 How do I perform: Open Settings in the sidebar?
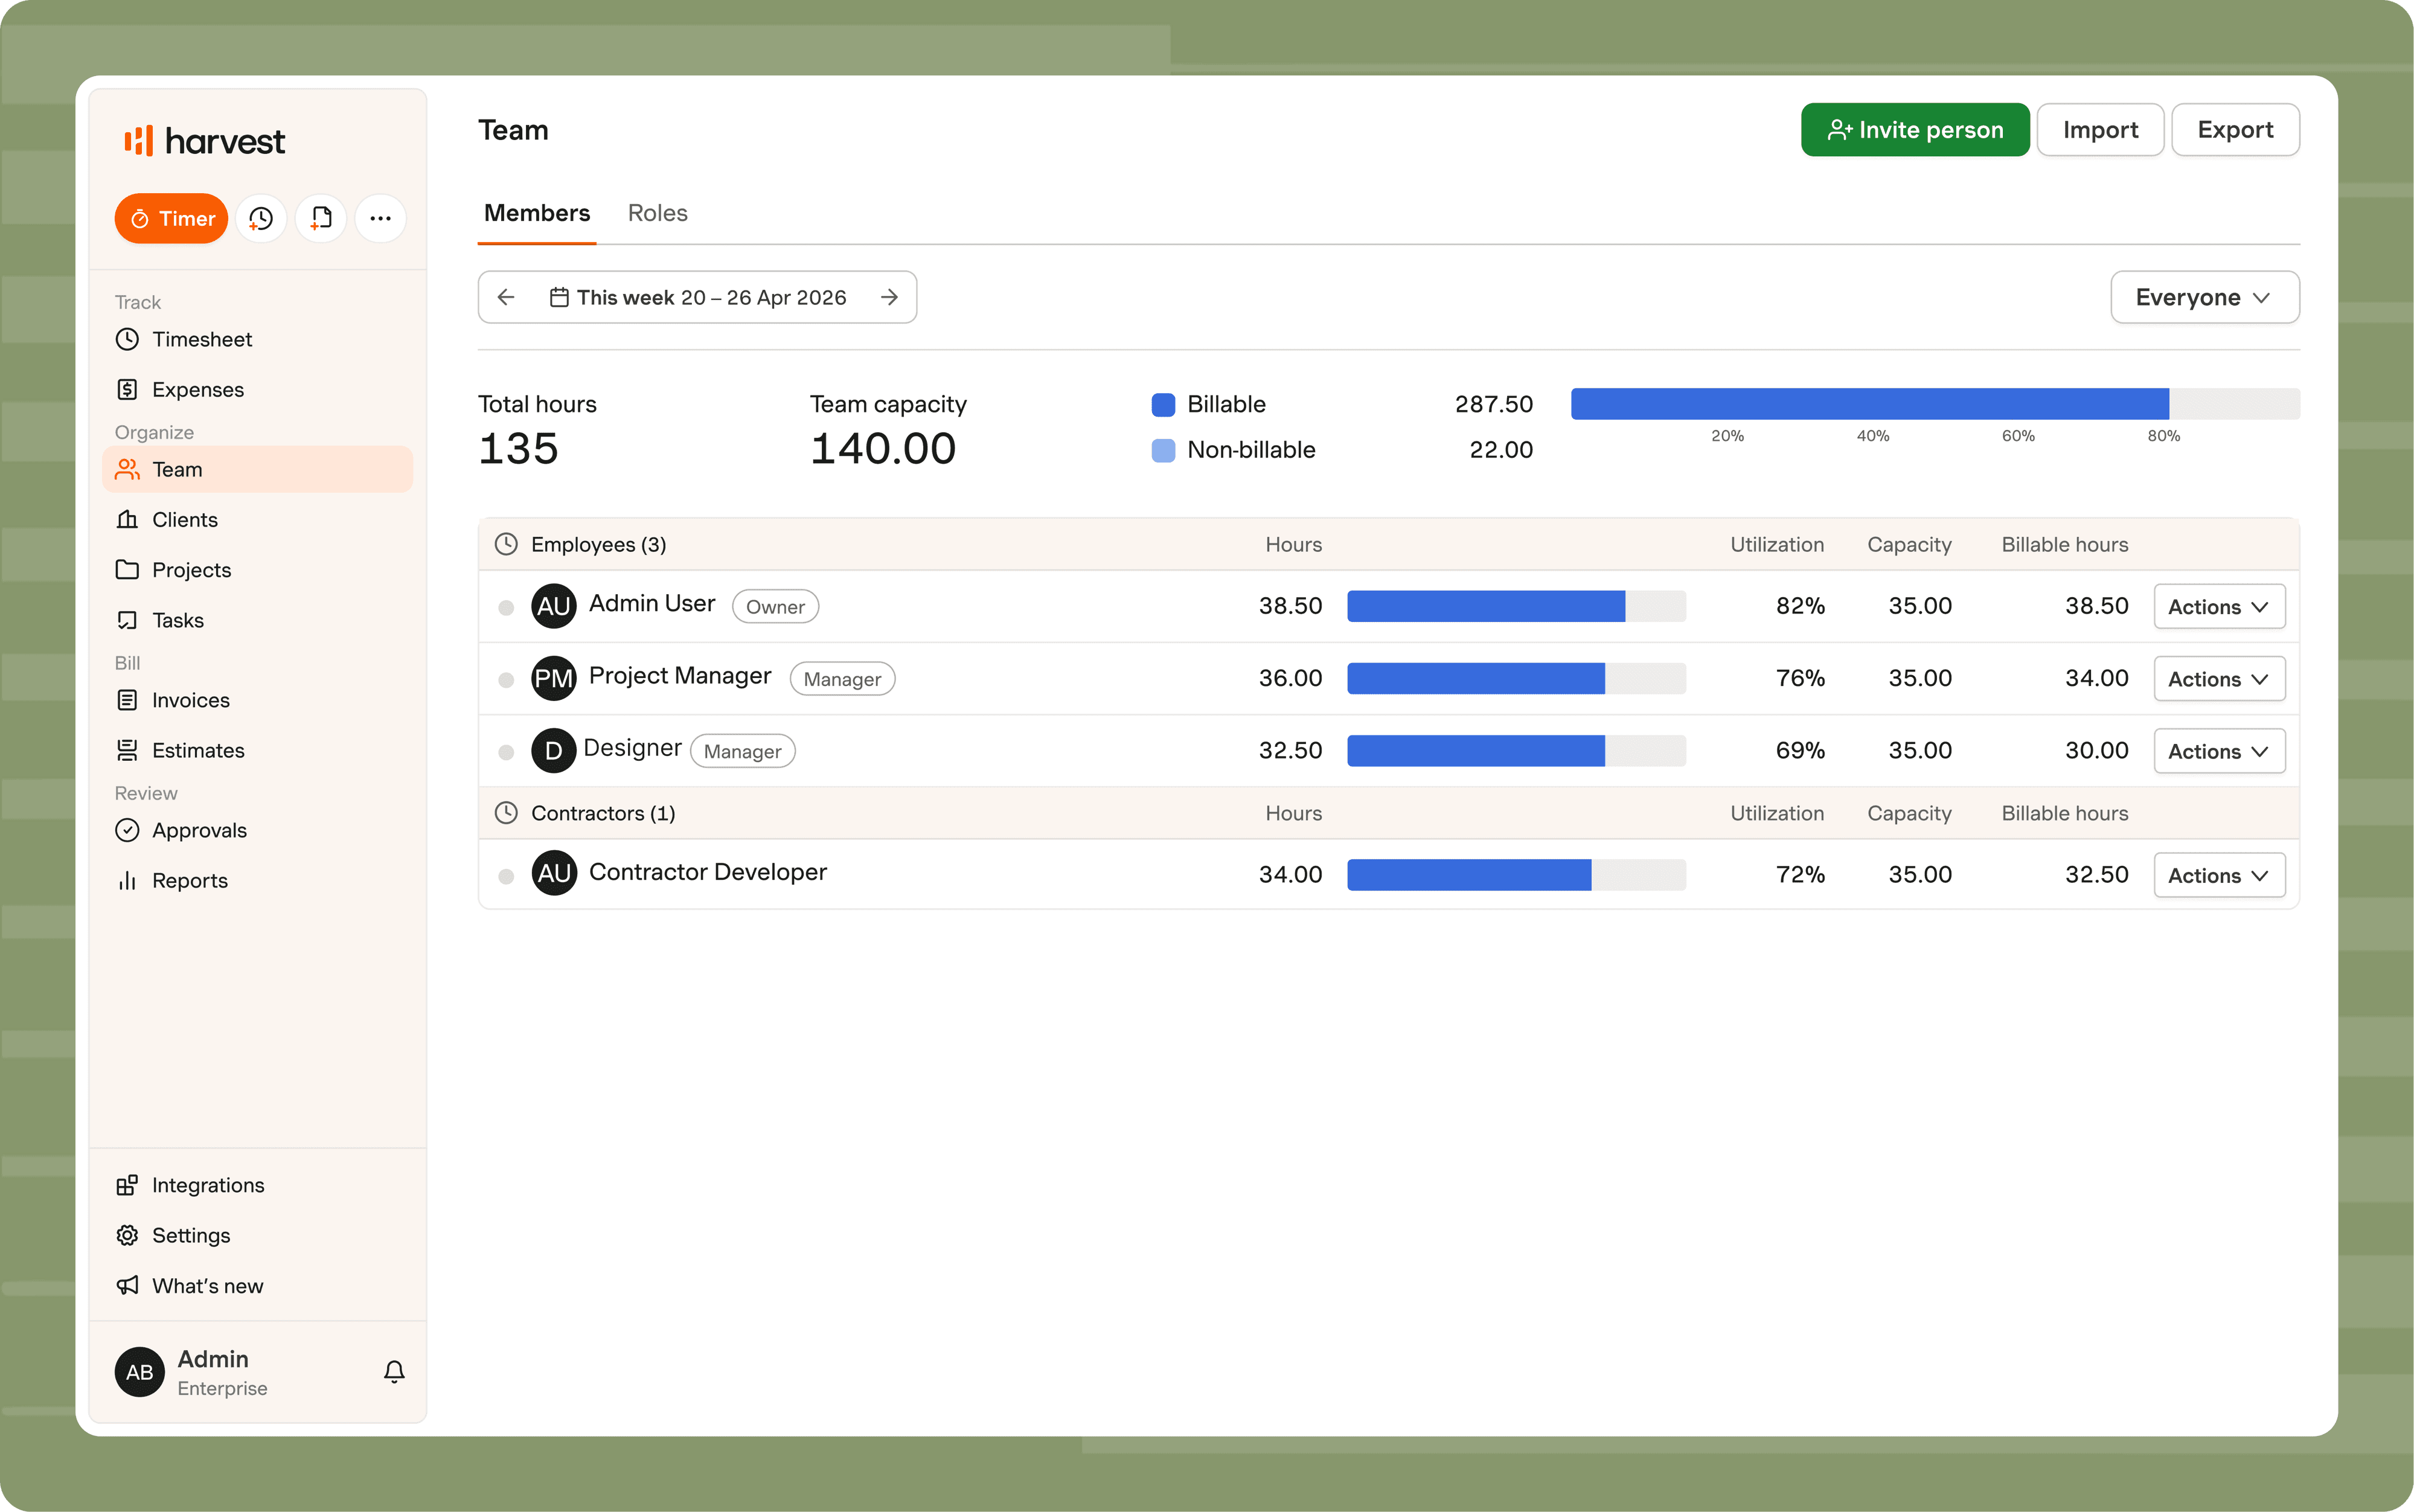(x=257, y=1235)
